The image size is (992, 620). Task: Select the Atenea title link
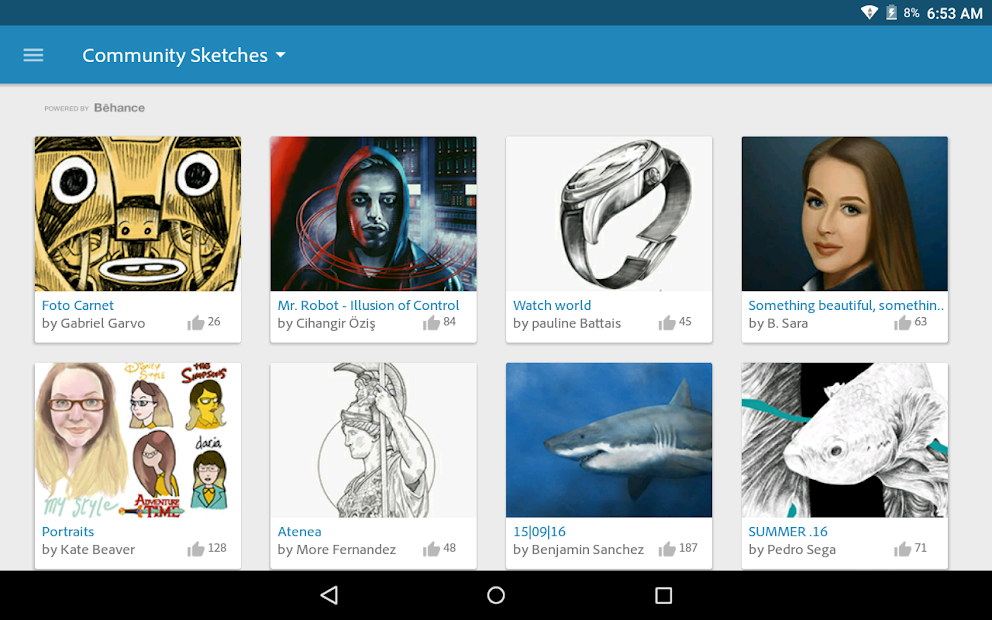(299, 531)
